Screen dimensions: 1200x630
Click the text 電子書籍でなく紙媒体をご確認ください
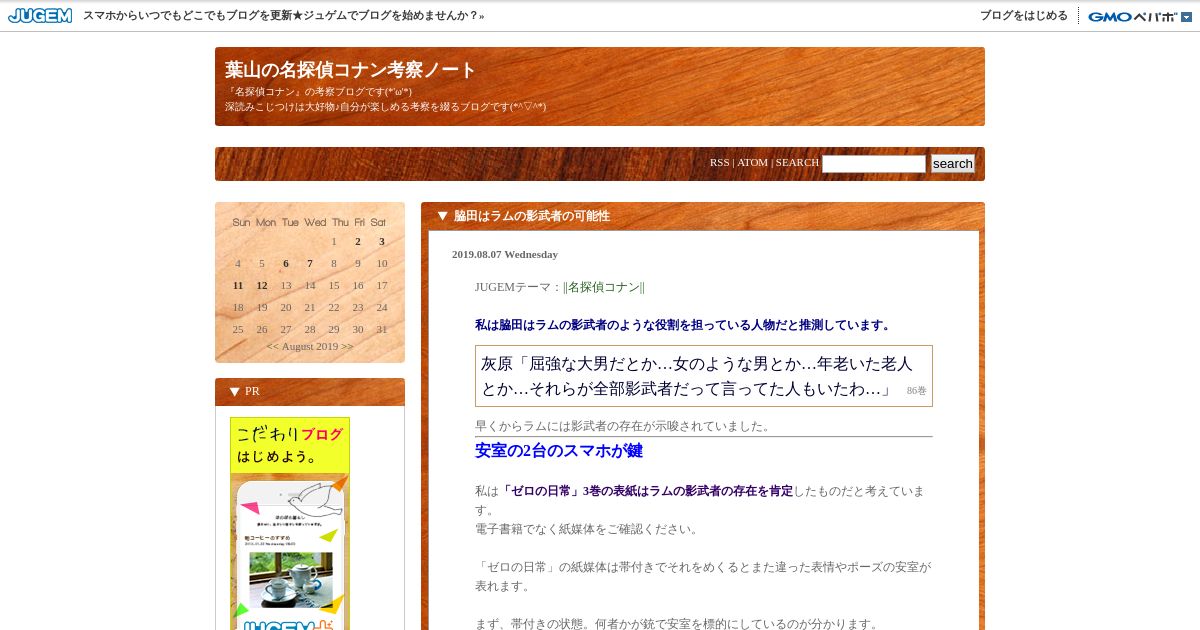tap(587, 529)
